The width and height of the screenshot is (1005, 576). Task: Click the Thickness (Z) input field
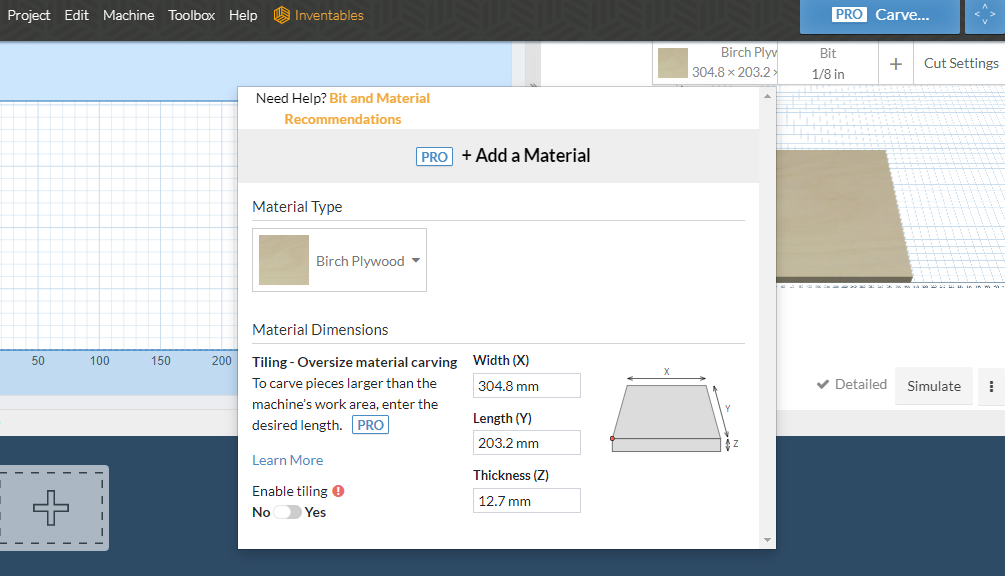(526, 500)
